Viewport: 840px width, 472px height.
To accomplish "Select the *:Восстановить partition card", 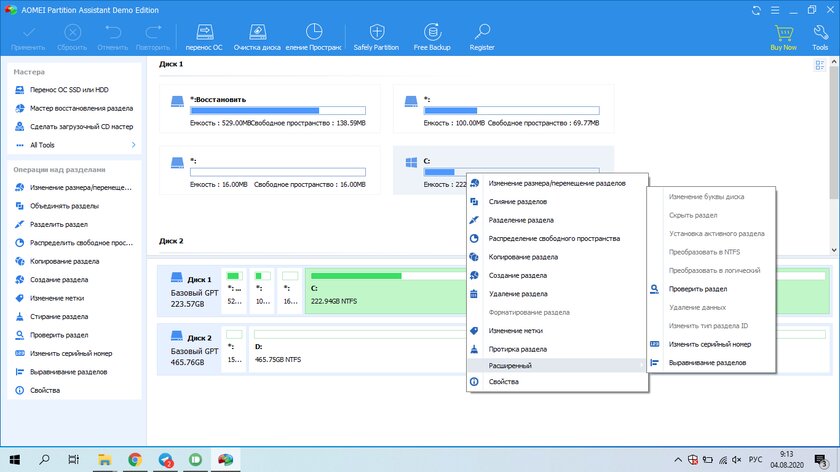I will click(269, 109).
